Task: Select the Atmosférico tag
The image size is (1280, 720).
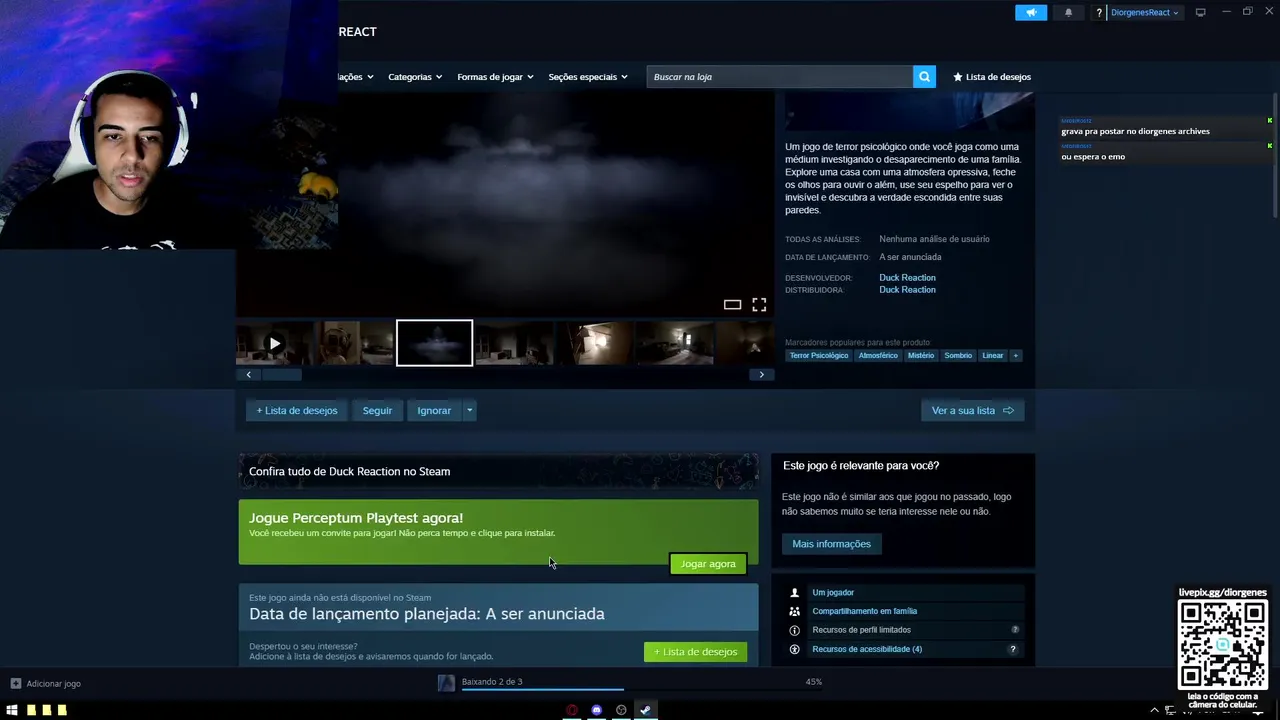Action: coord(878,355)
